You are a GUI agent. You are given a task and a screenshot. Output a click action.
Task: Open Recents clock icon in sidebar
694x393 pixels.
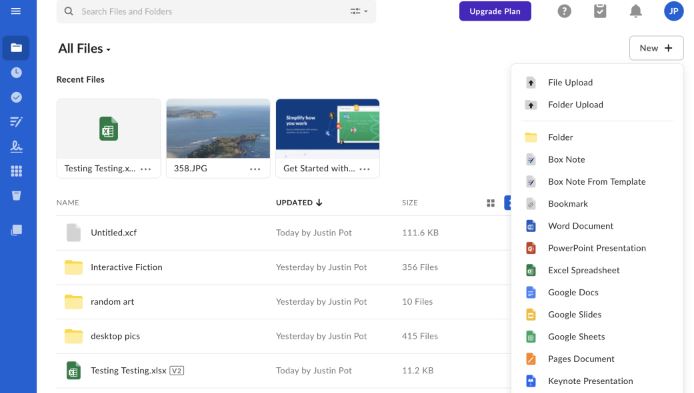tap(16, 73)
